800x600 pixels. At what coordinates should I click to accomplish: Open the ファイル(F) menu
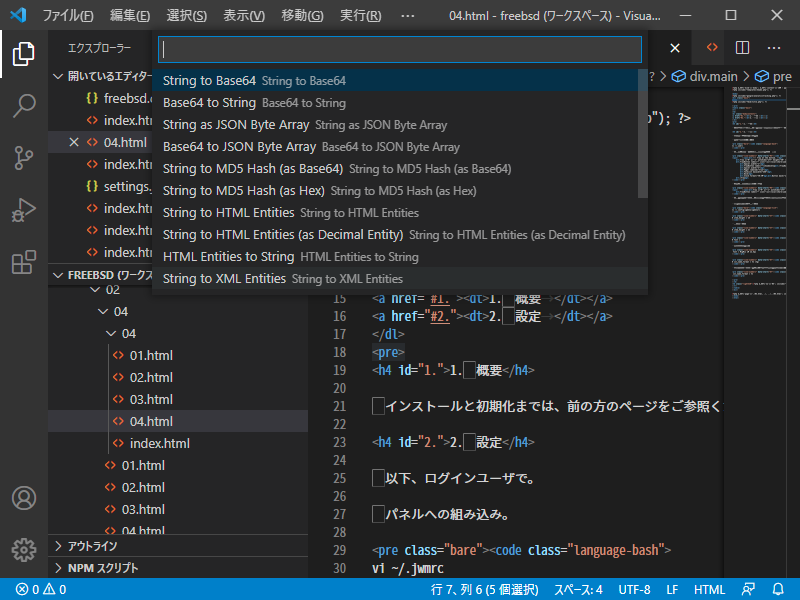click(67, 16)
